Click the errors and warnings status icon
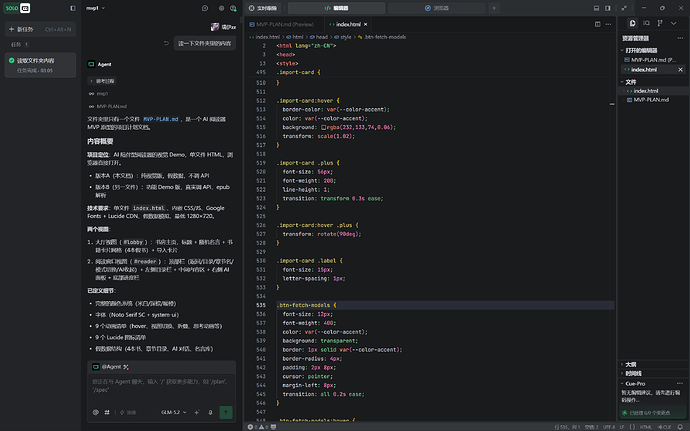Screen dimensions: 690x431 click(x=260, y=427)
